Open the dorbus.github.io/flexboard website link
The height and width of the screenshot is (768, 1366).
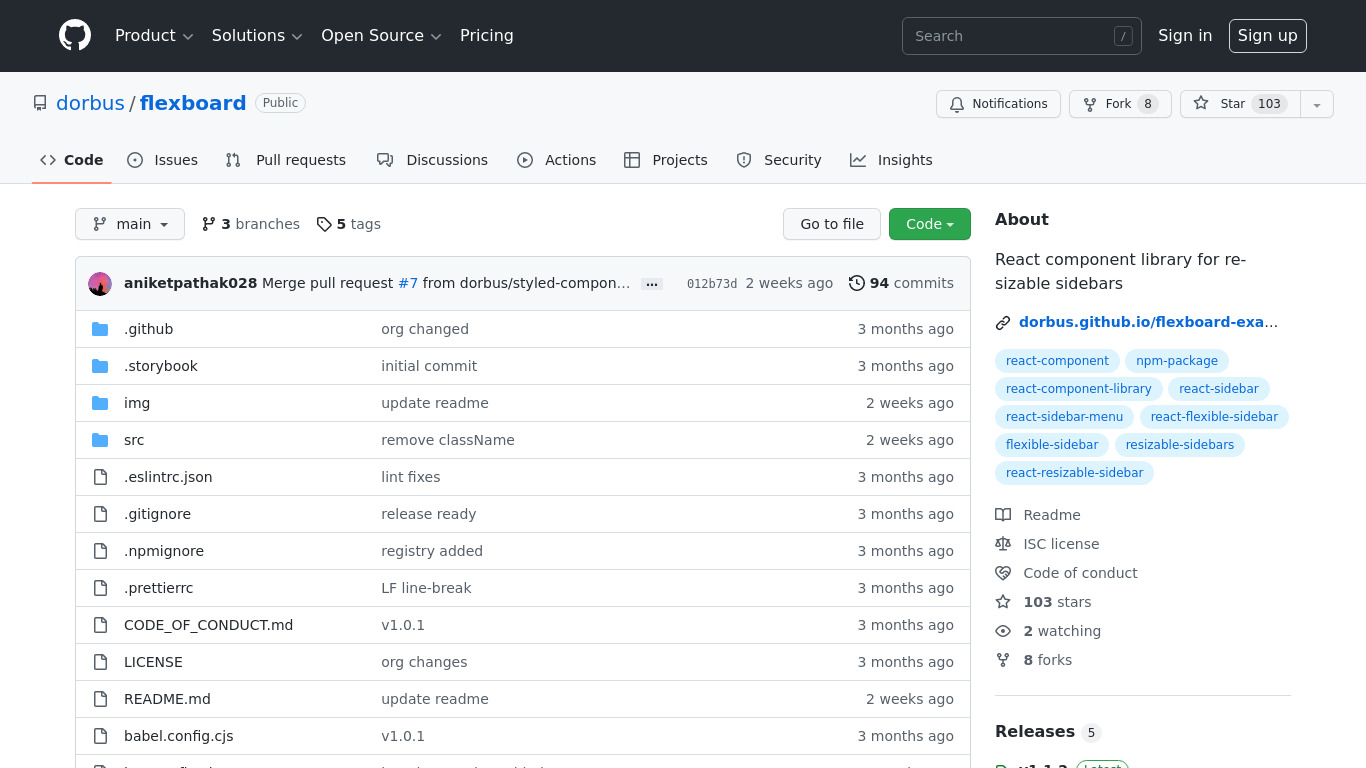click(1148, 322)
